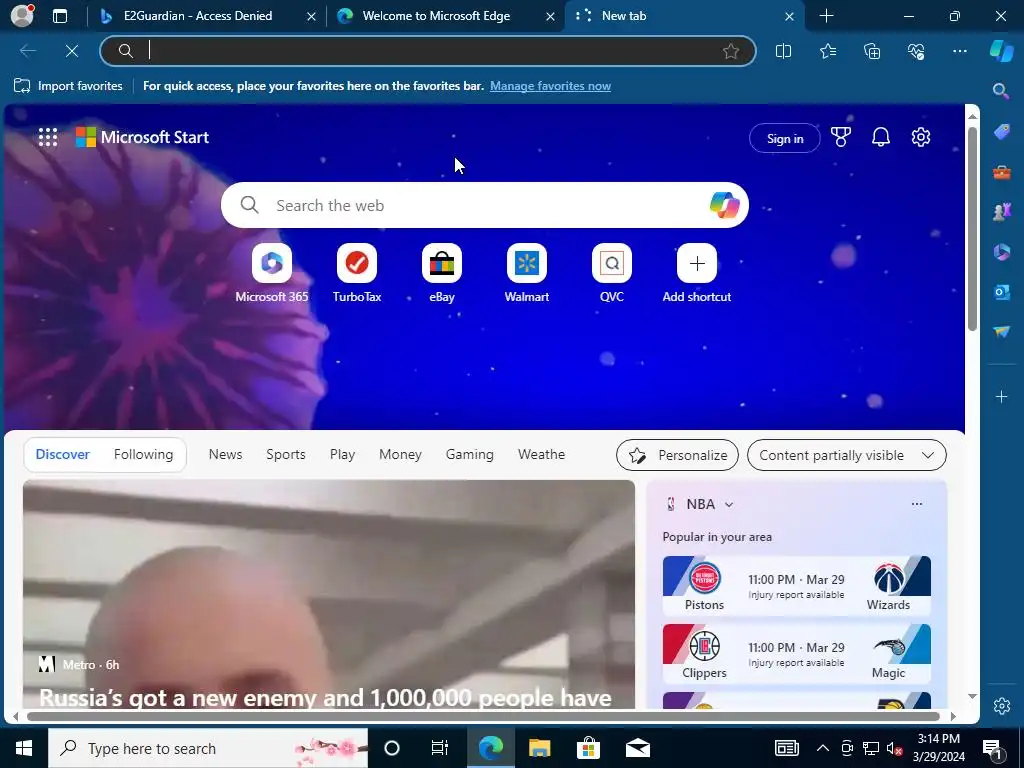This screenshot has height=768, width=1024.
Task: Open the NBA card more options menu
Action: [917, 504]
